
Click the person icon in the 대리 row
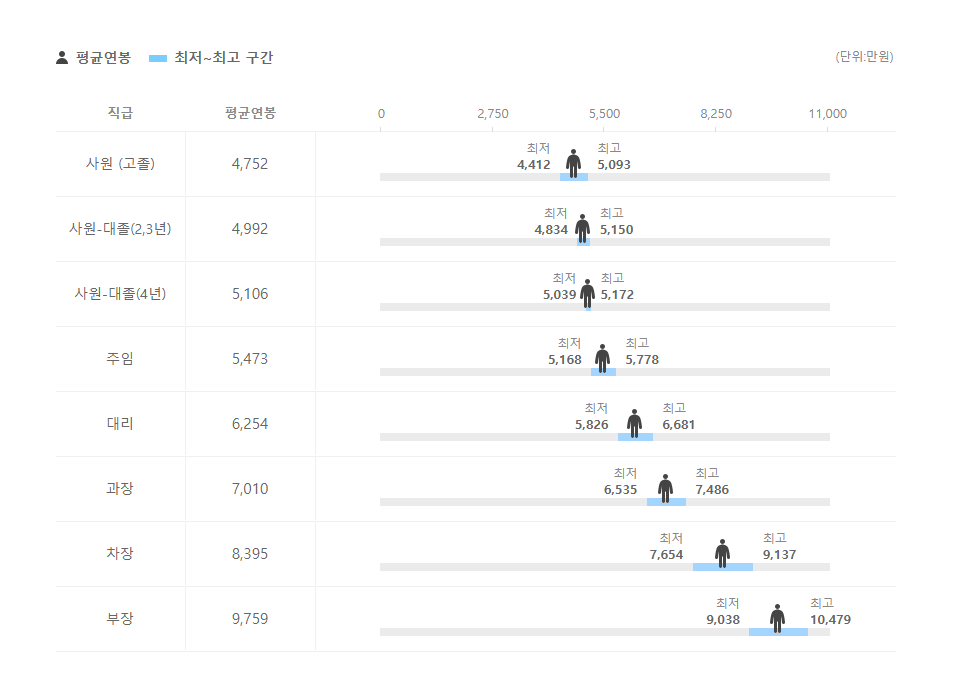click(634, 423)
